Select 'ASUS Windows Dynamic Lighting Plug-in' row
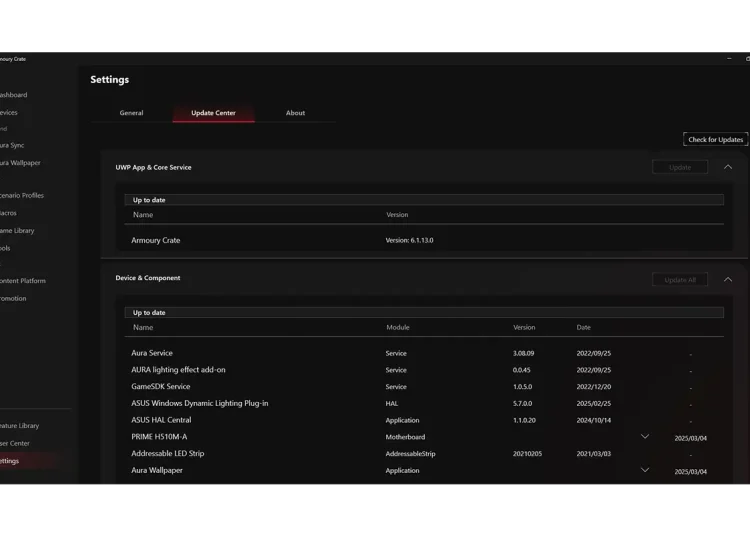This screenshot has width=750, height=536. (424, 403)
